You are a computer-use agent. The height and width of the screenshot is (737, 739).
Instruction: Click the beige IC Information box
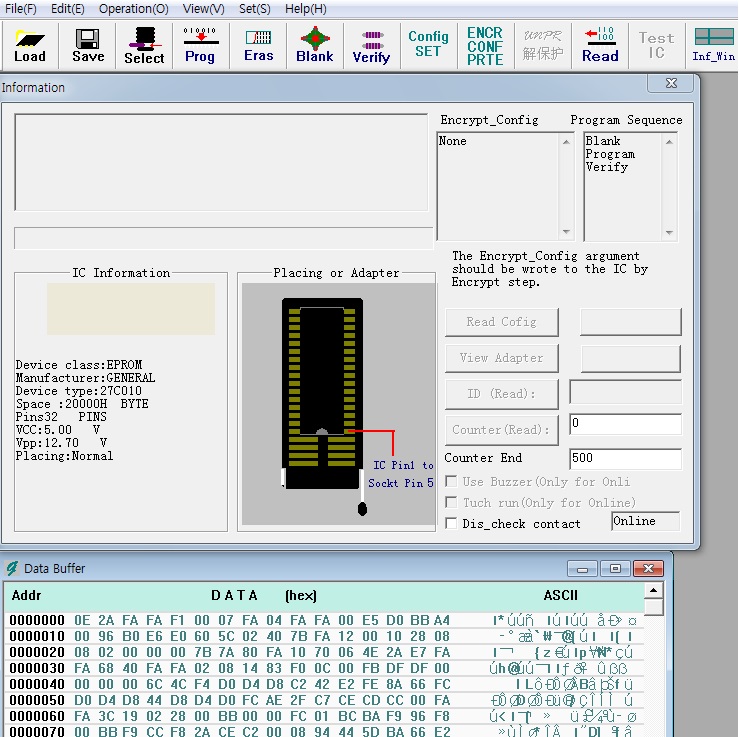click(131, 309)
